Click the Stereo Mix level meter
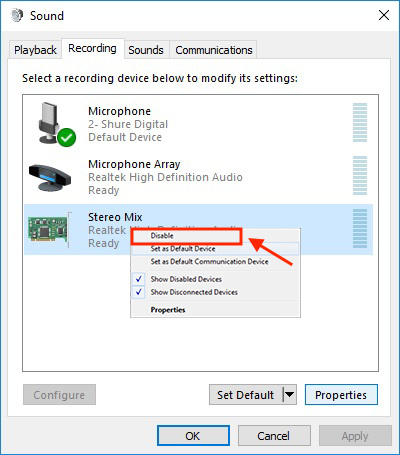 [x=360, y=228]
